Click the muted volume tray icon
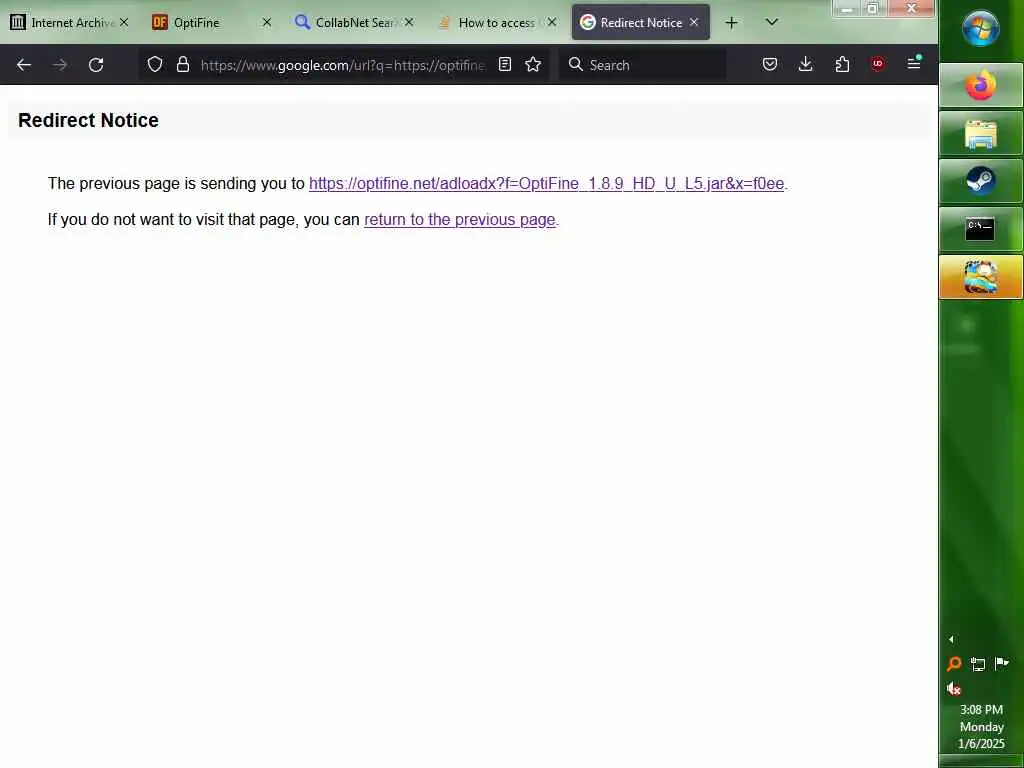Screen dimensions: 1024x768 (954, 689)
